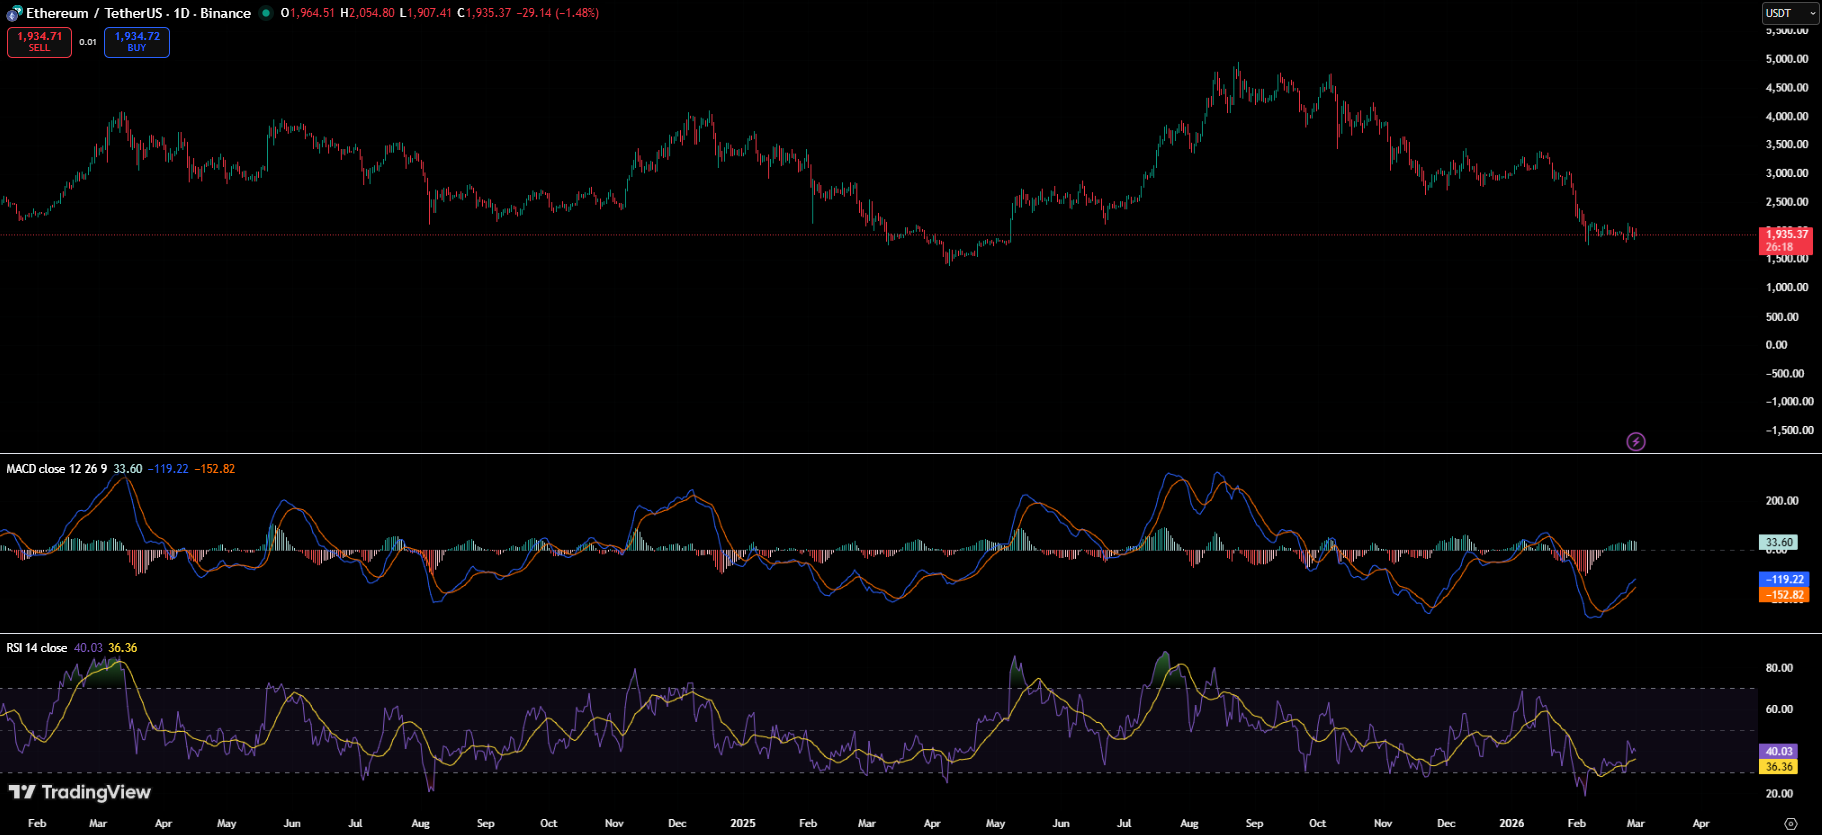1822x835 pixels.
Task: Select the MACD close 12 26 9 indicator label
Action: pos(57,469)
